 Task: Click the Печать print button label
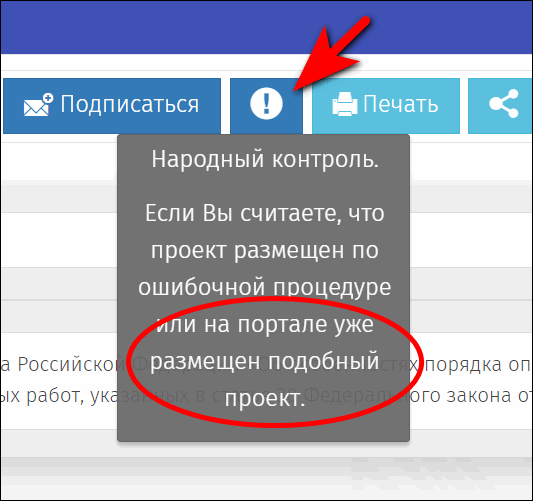click(400, 104)
